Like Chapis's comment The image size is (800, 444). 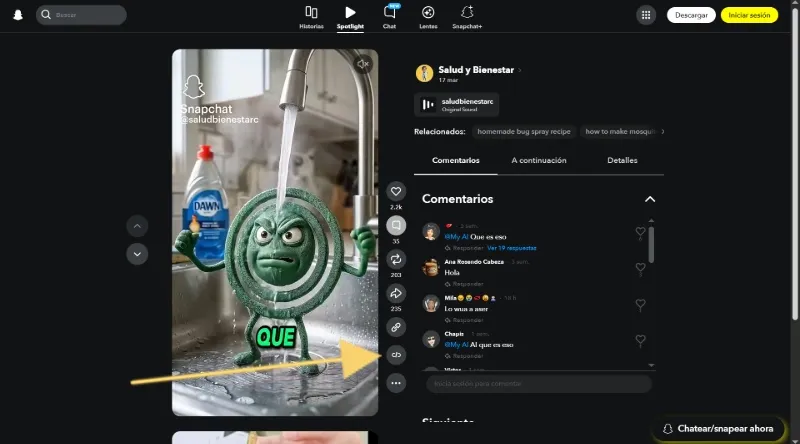[x=640, y=340]
